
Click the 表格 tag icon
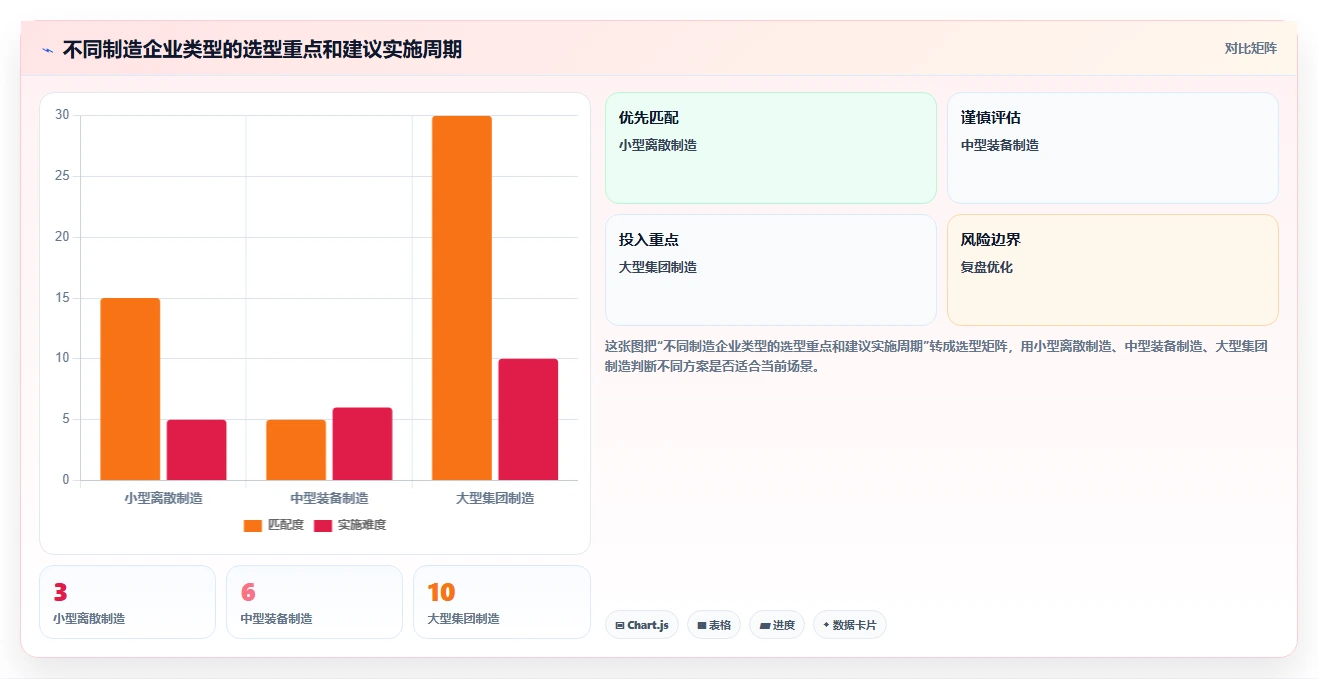click(x=702, y=626)
